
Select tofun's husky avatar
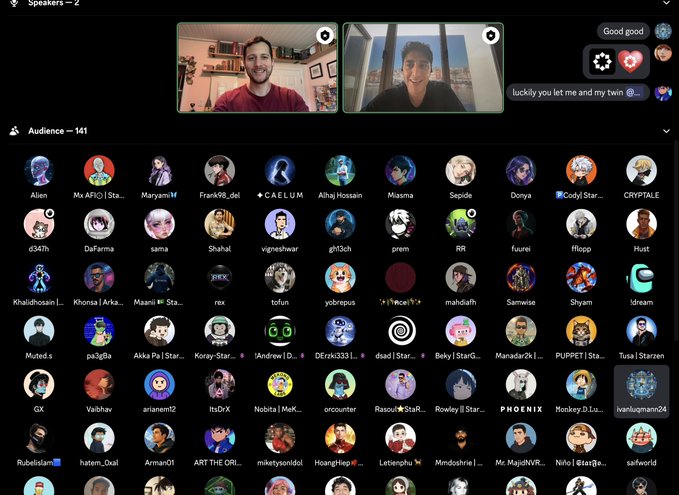tap(280, 278)
